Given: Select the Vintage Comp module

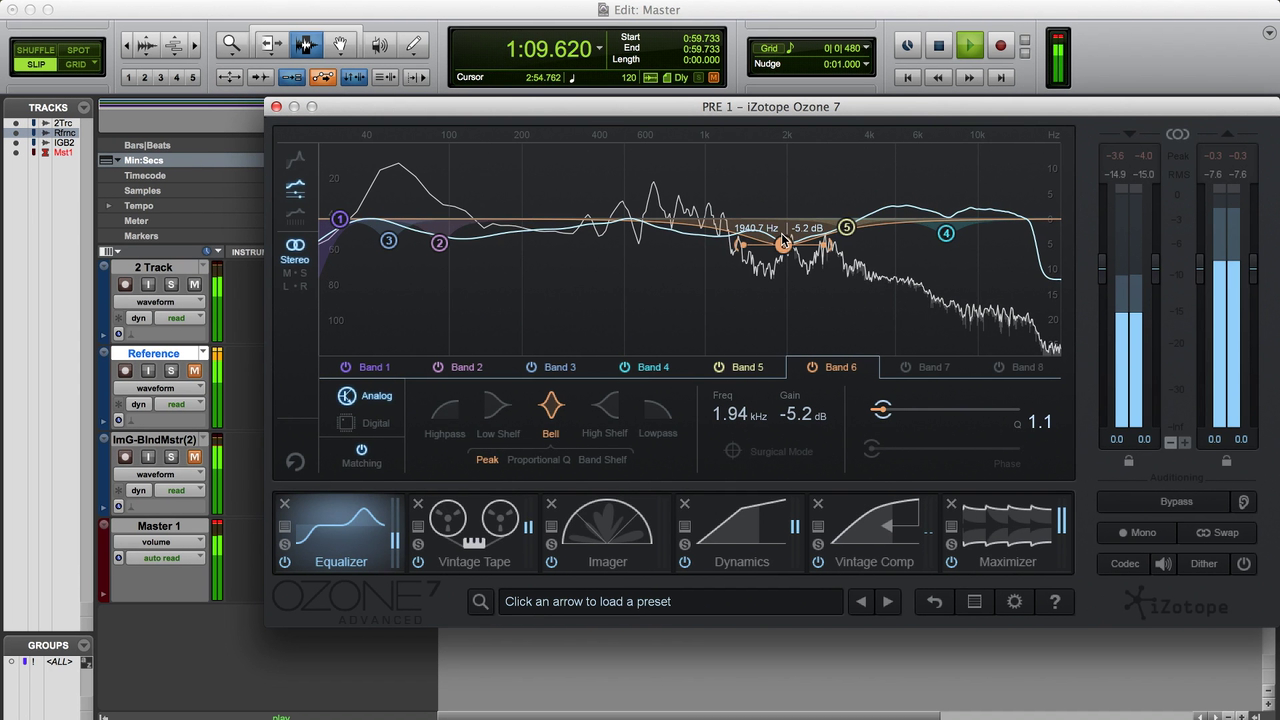Looking at the screenshot, I should [874, 535].
